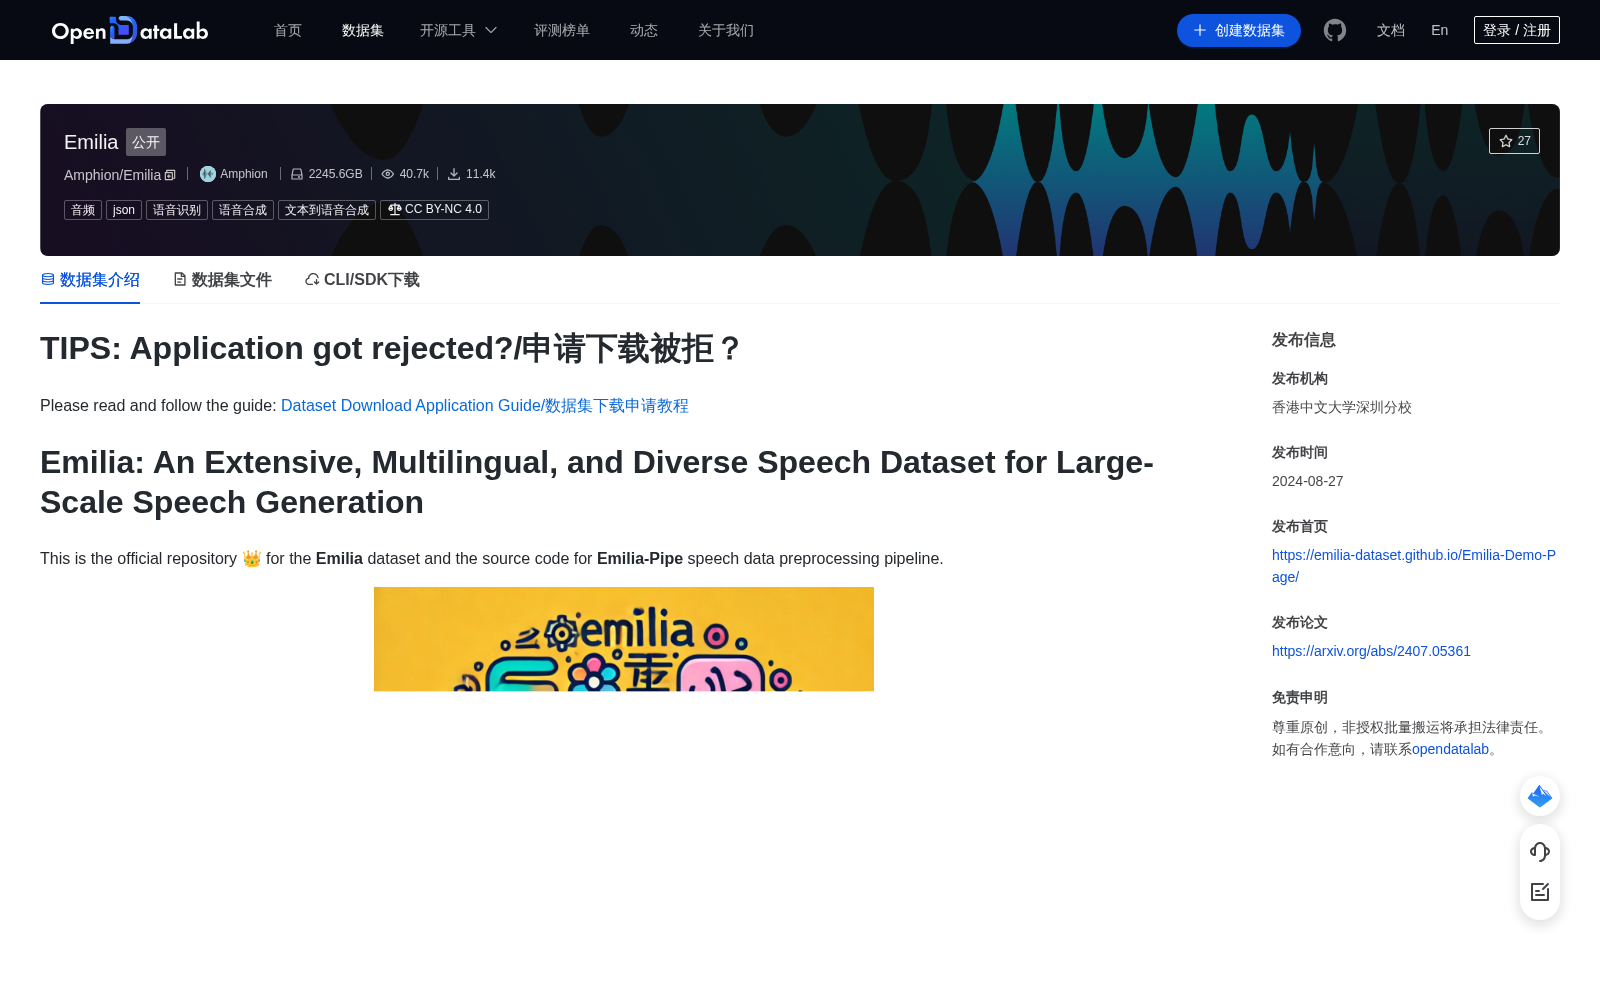Click the 2024-08-27 release date
1600x1000 pixels.
1308,481
